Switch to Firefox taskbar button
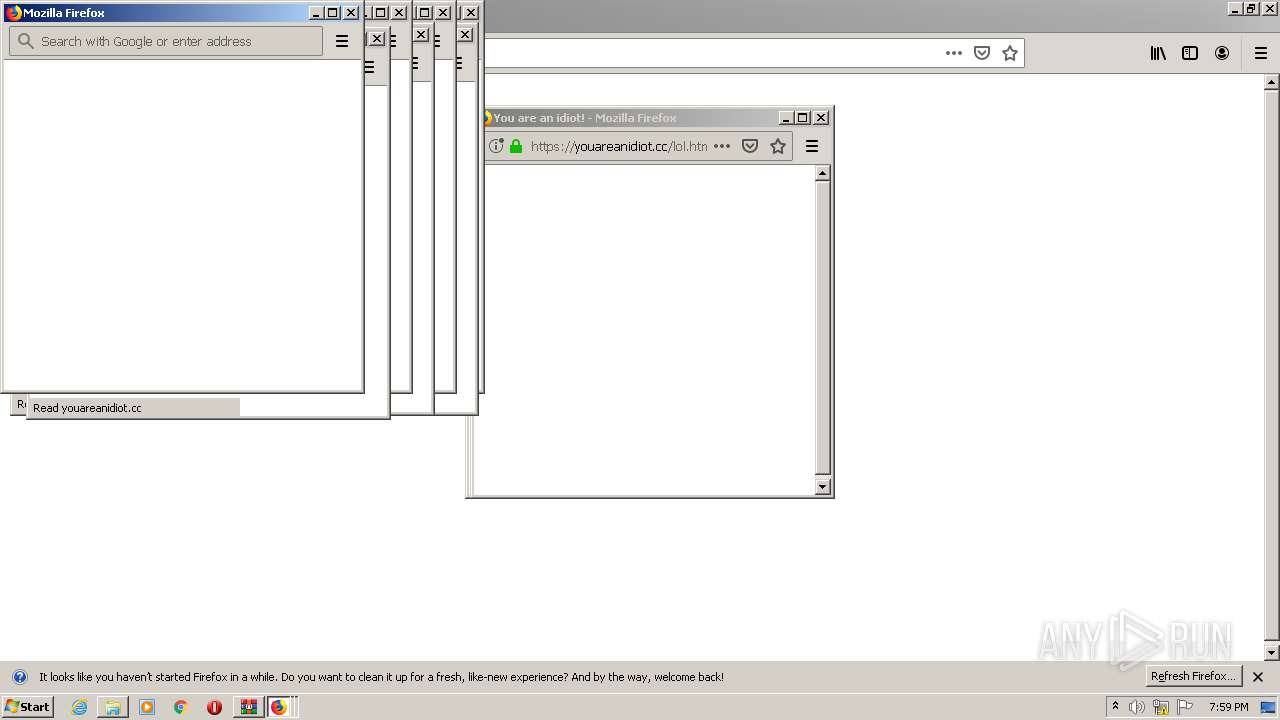This screenshot has width=1280, height=720. click(x=279, y=707)
